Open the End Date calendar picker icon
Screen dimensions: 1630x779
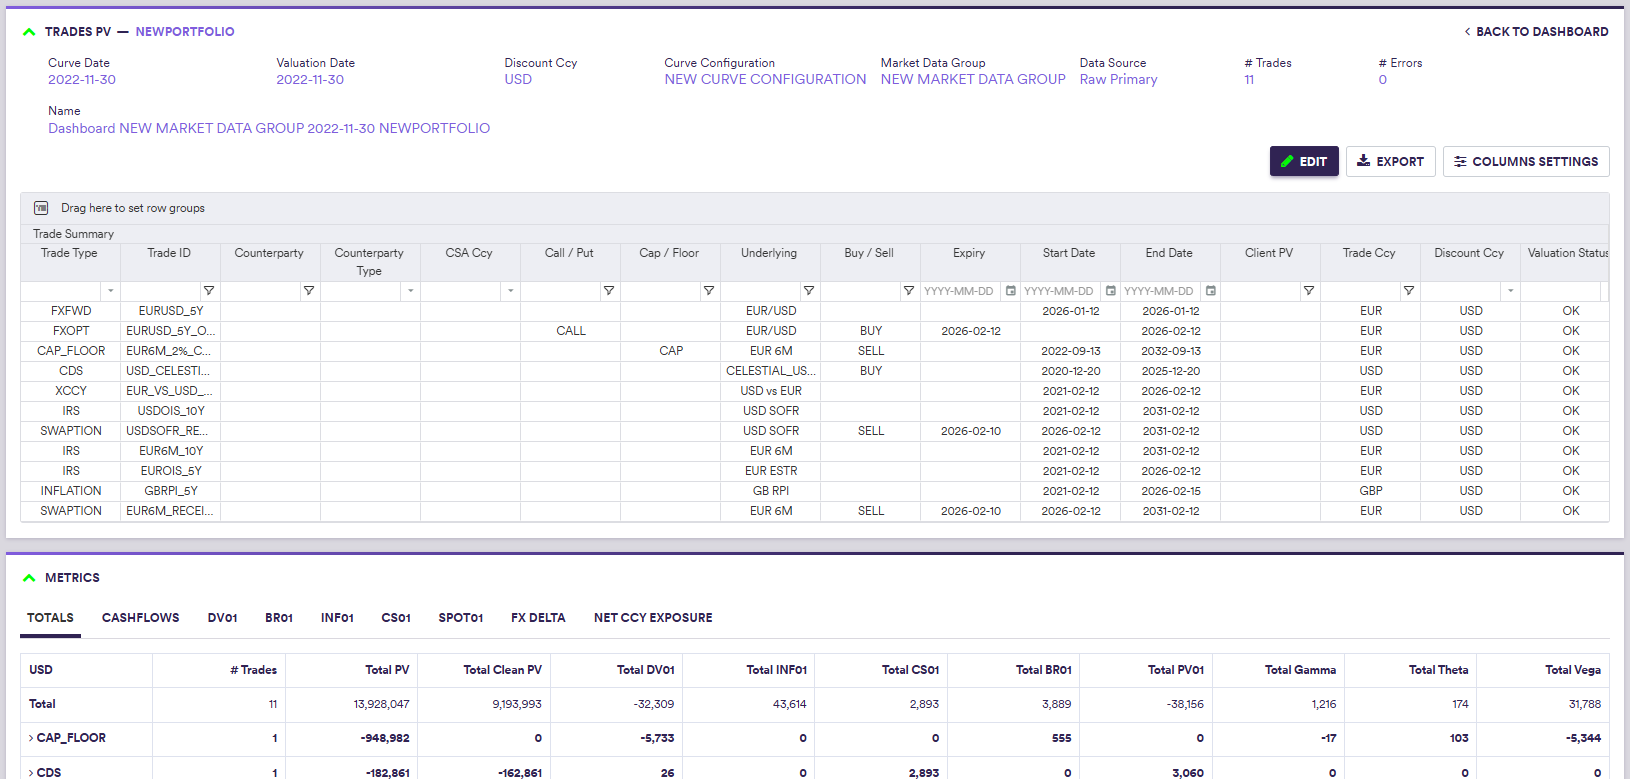tap(1211, 291)
